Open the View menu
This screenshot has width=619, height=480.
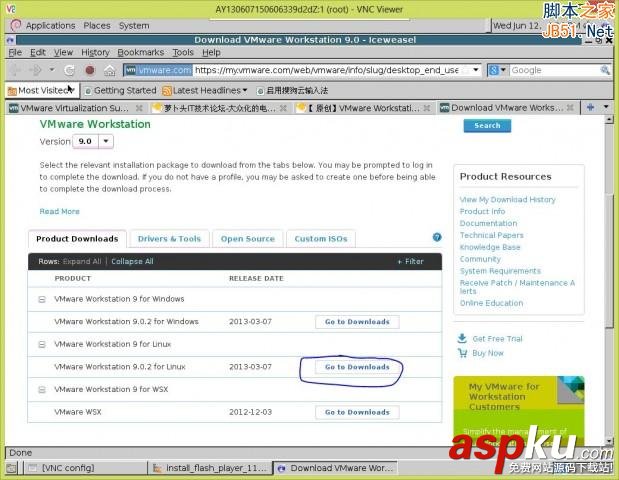pos(63,52)
